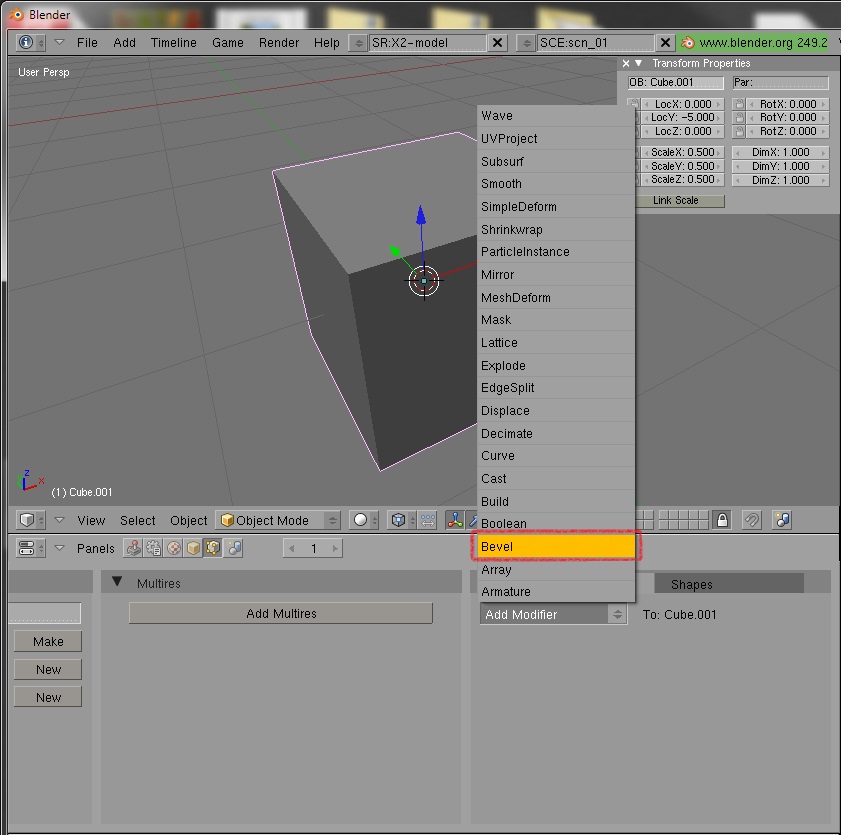The width and height of the screenshot is (841, 835).
Task: Click the LocY value slider field
Action: tap(683, 118)
